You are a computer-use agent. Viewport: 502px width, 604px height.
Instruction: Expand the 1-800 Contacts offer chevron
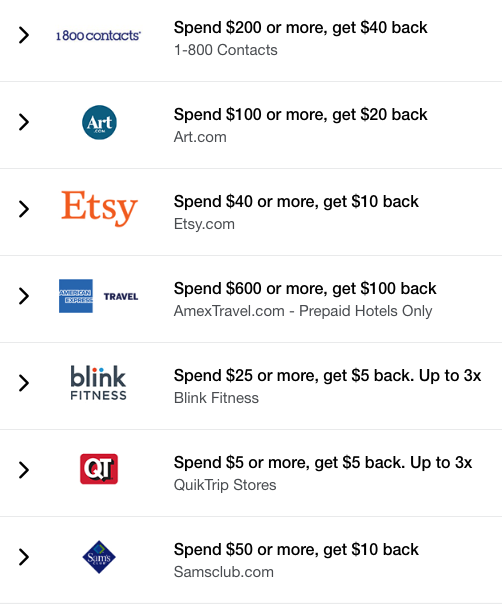(x=24, y=35)
